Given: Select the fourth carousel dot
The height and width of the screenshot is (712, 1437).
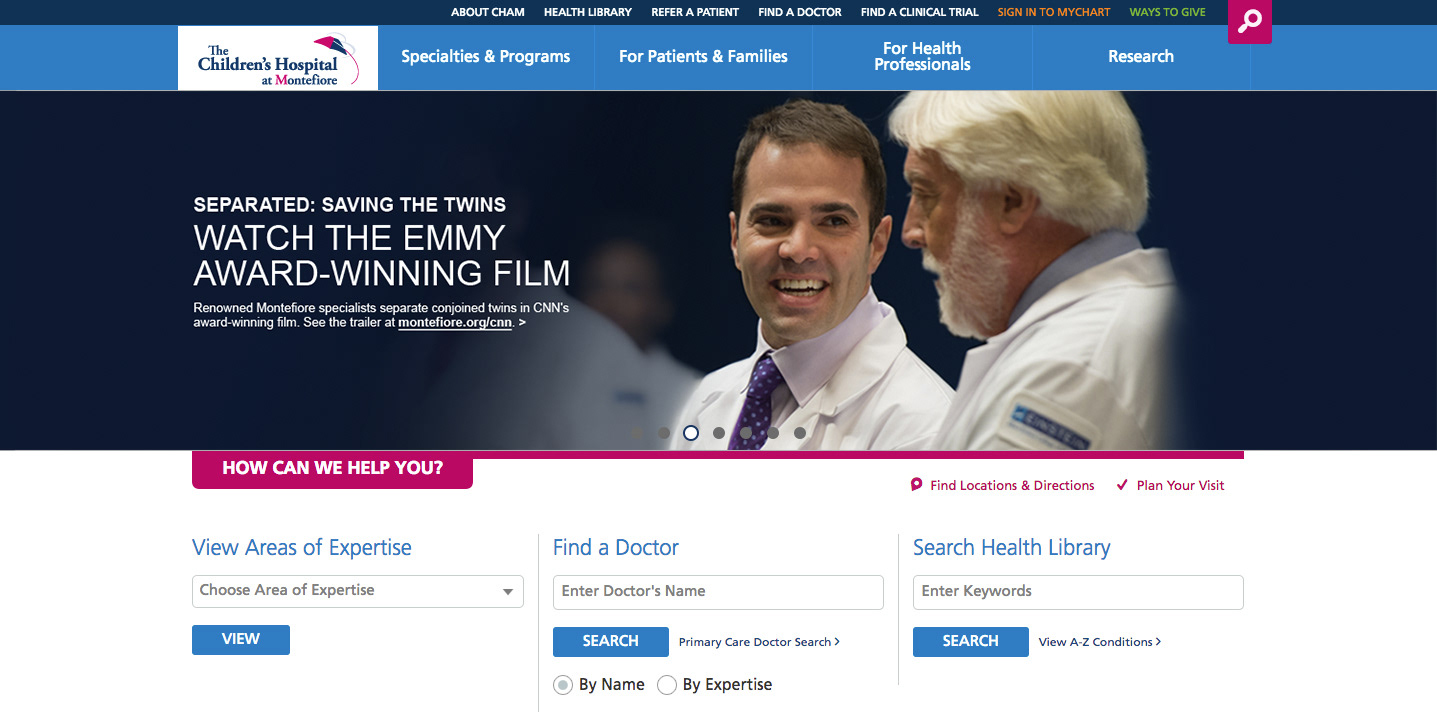Looking at the screenshot, I should [x=719, y=433].
